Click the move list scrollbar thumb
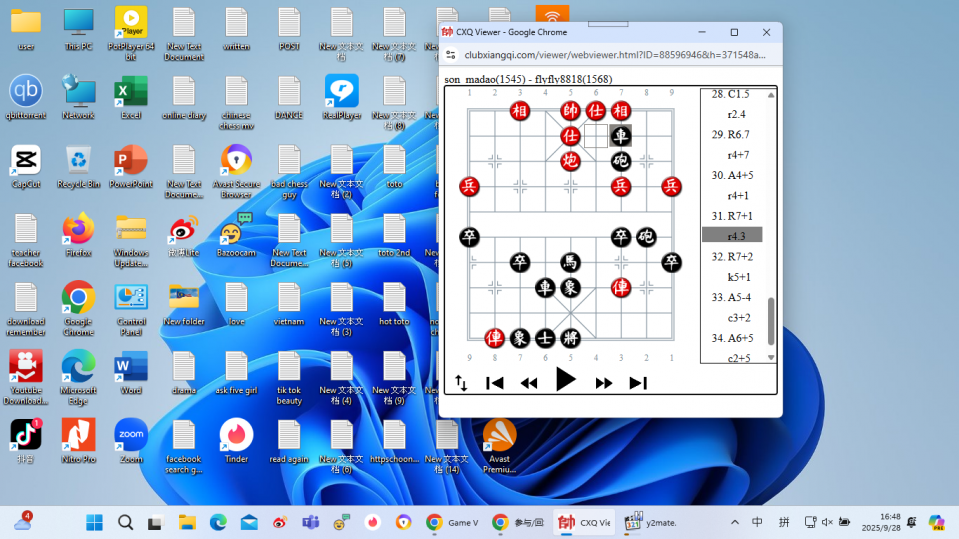The image size is (959, 539). pos(771,322)
